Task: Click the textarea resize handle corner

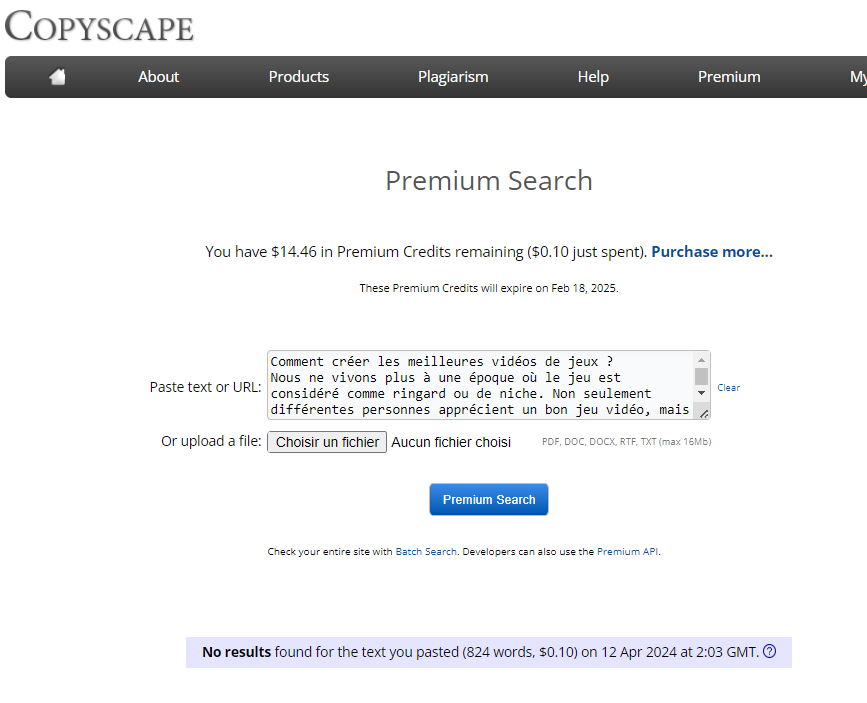Action: [703, 413]
